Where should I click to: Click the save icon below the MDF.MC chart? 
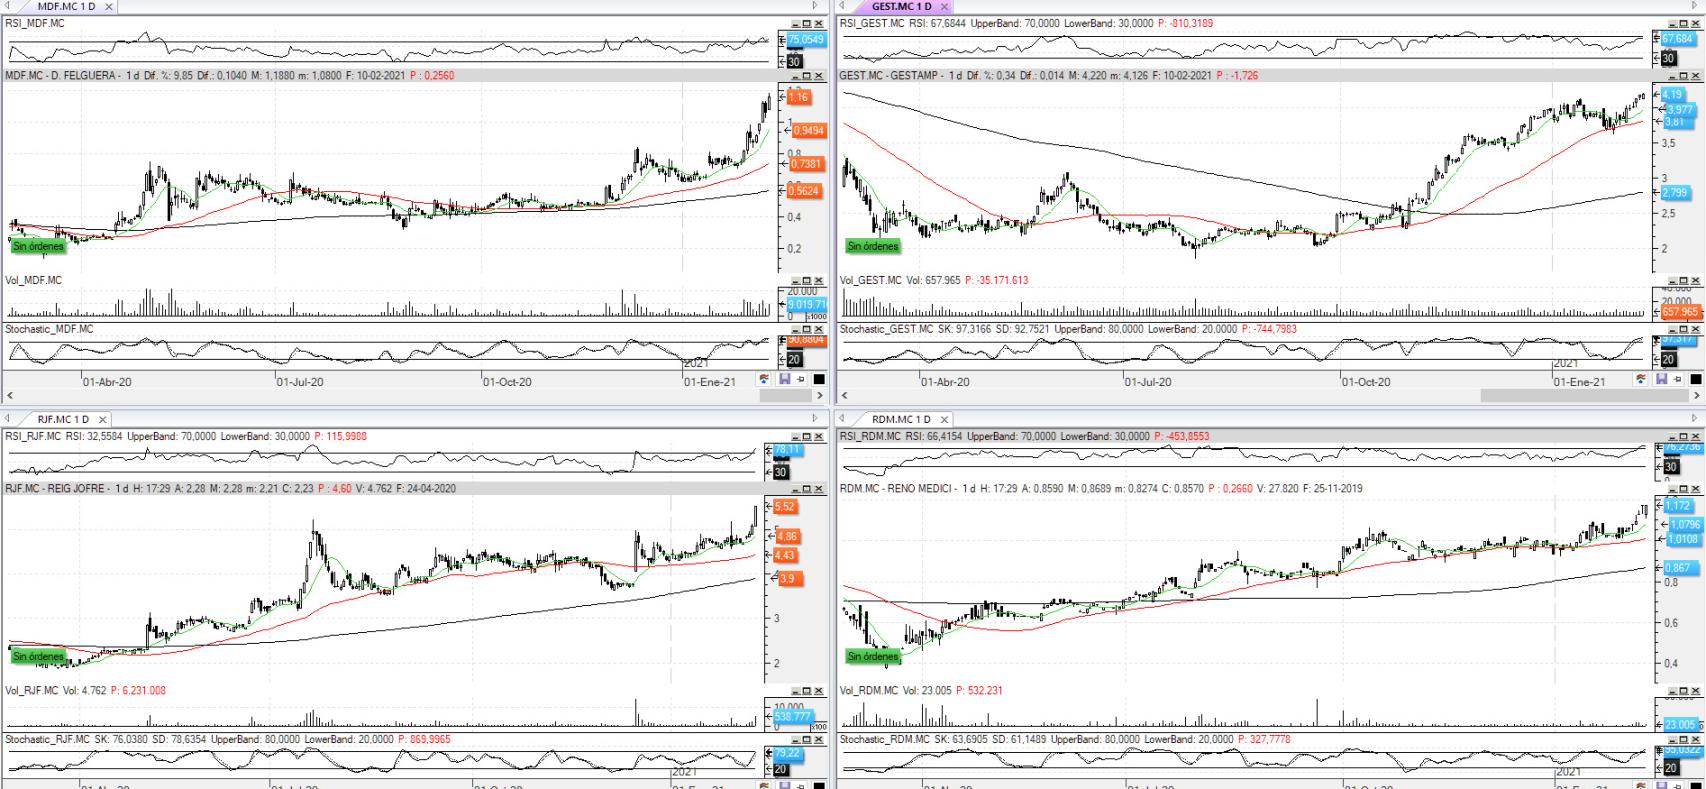(785, 380)
